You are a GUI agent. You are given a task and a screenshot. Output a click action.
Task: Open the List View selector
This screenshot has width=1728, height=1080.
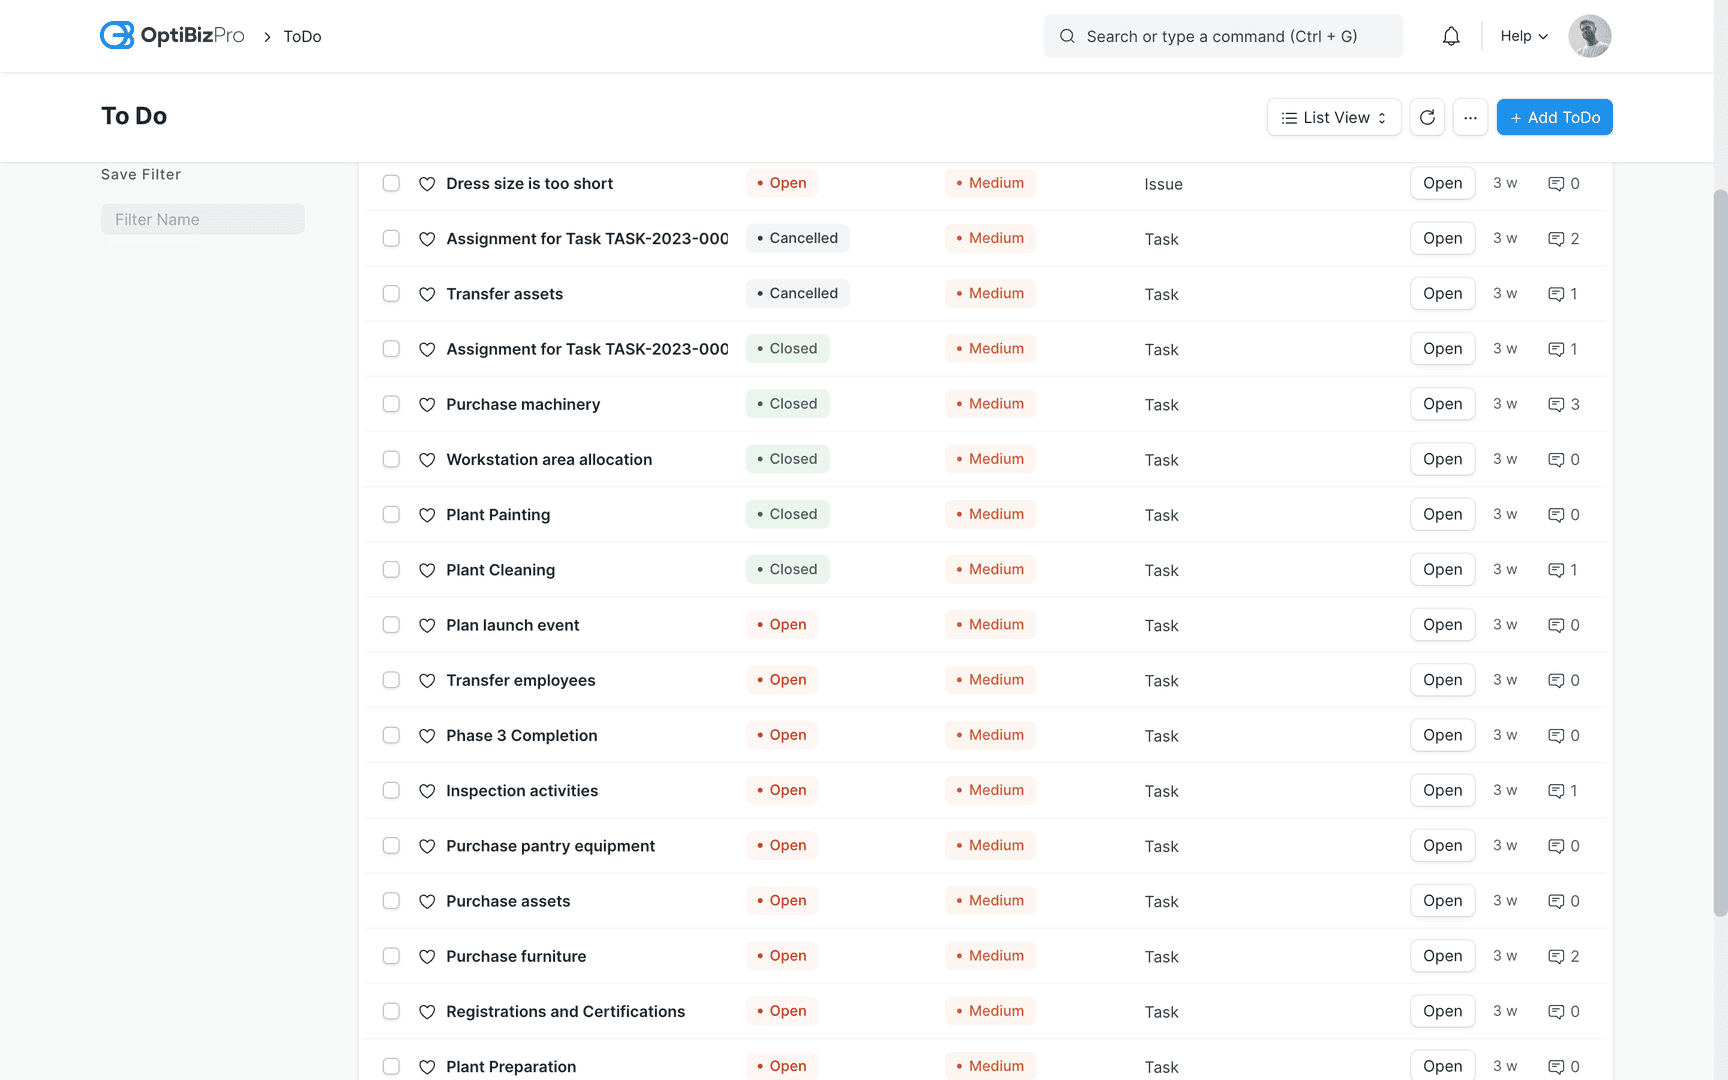click(1333, 117)
